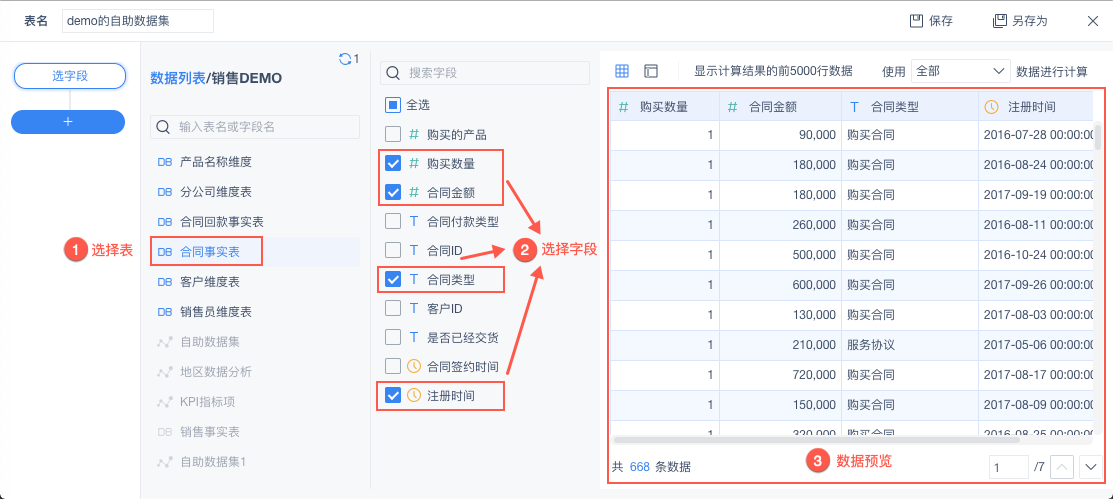The width and height of the screenshot is (1113, 499).
Task: Click the table name search box
Action: [x=255, y=127]
